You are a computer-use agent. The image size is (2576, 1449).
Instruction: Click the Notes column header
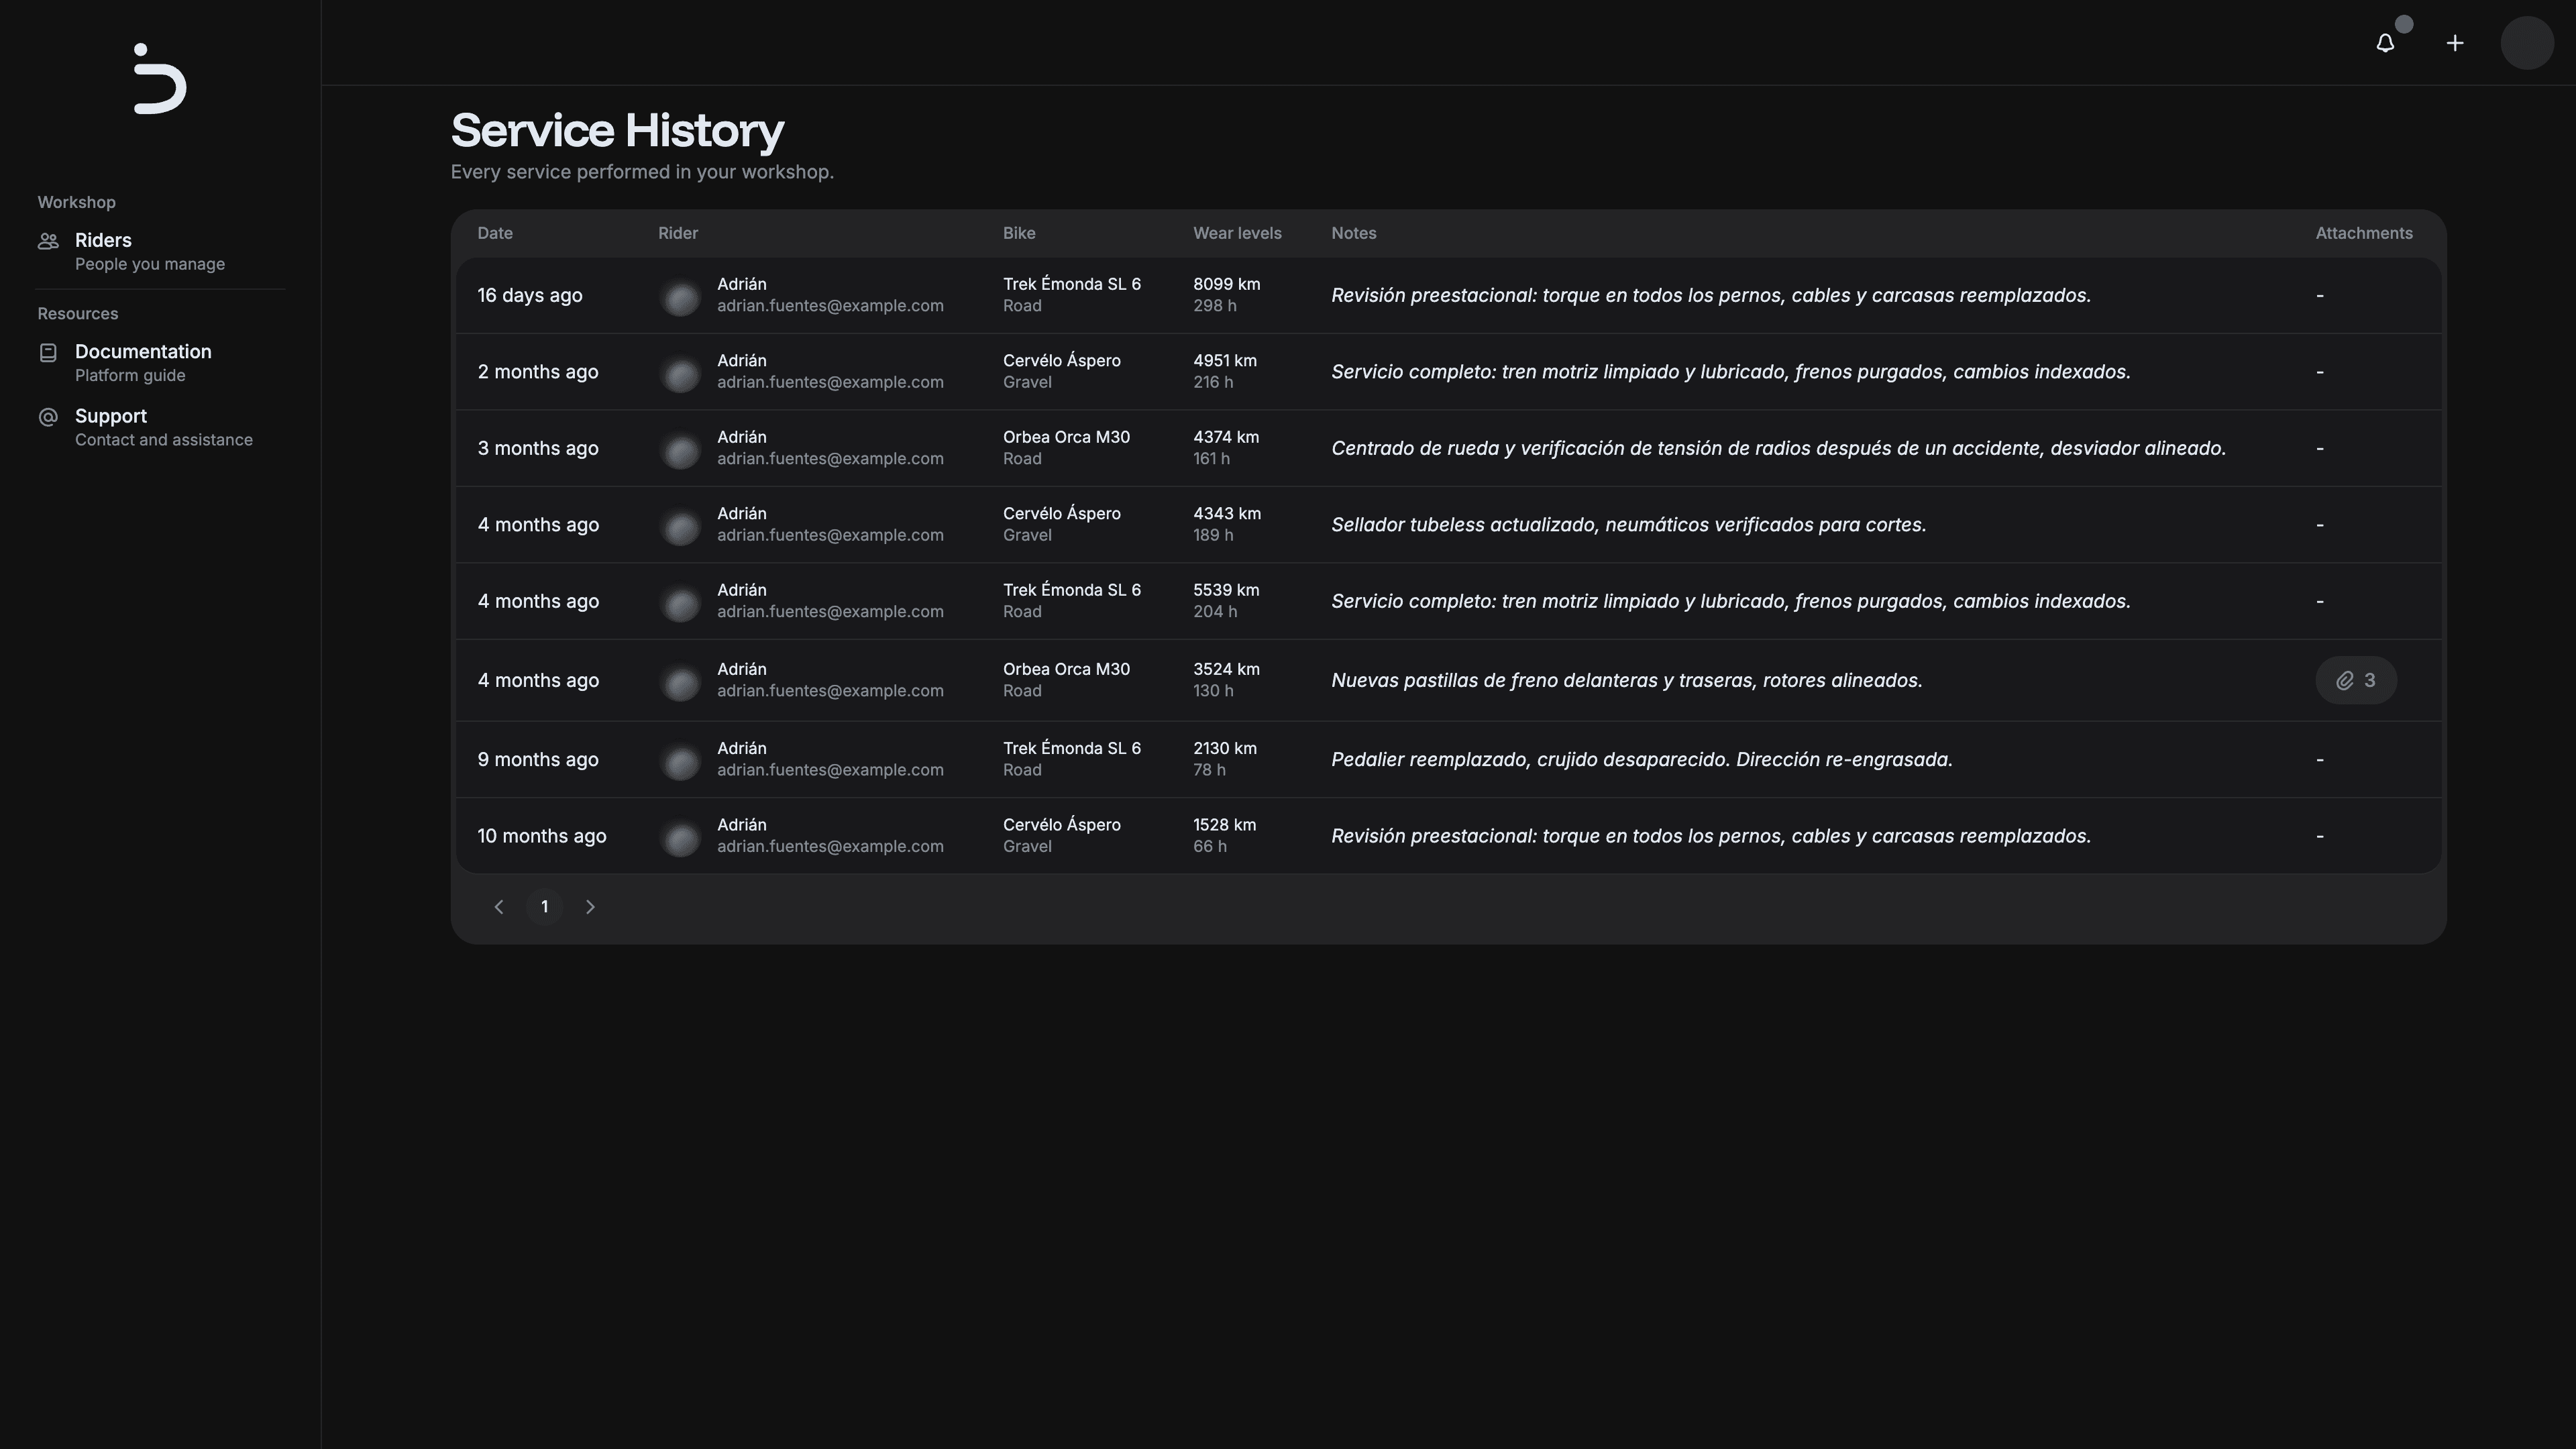tap(1353, 233)
